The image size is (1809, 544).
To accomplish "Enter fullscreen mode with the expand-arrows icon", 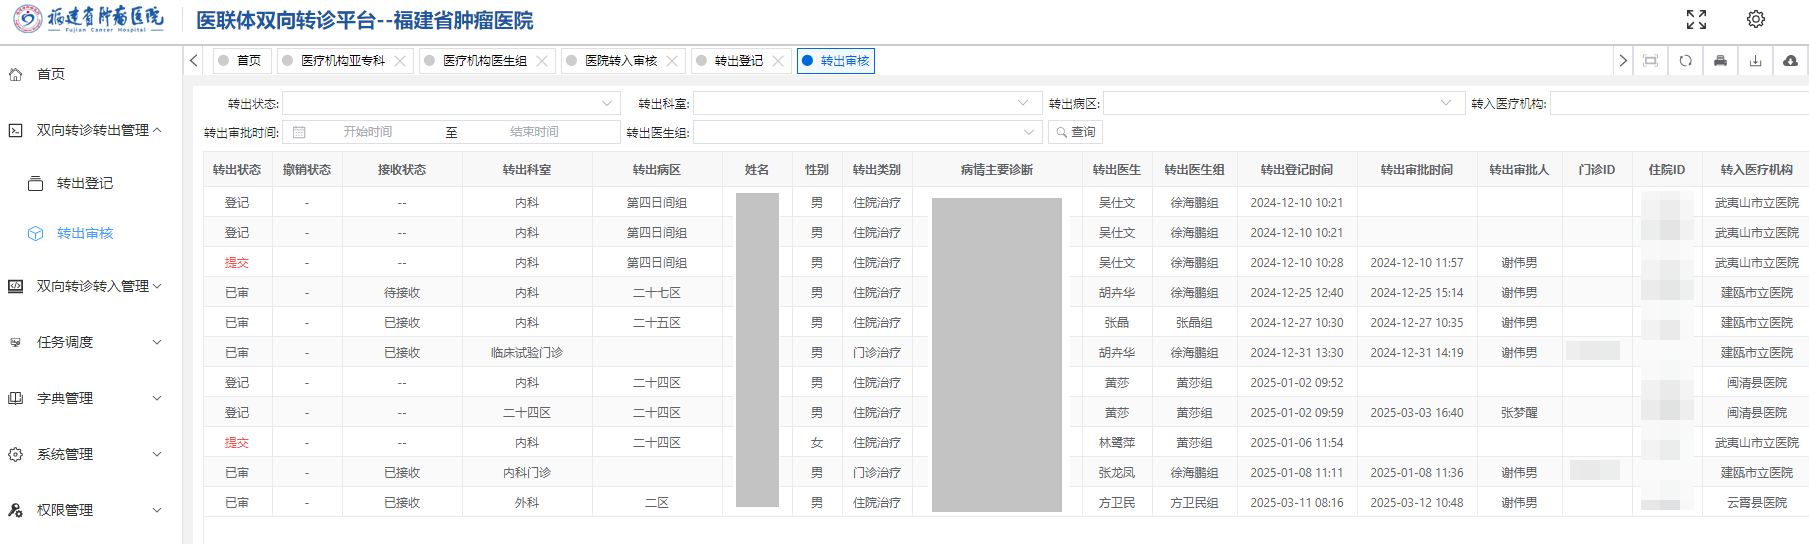I will pyautogui.click(x=1696, y=20).
